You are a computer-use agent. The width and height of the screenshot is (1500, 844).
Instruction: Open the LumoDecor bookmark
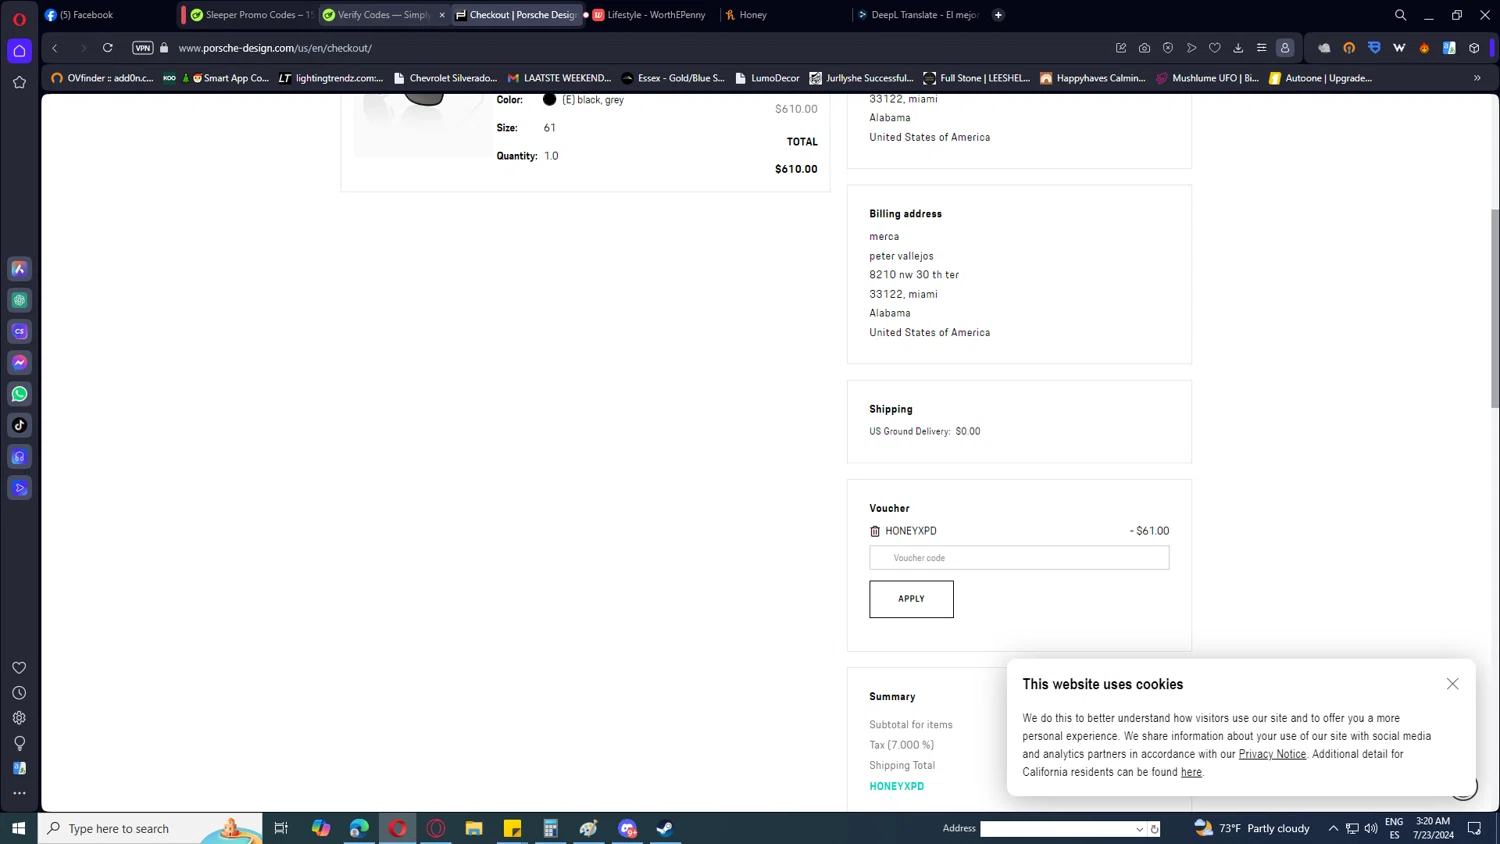[767, 78]
